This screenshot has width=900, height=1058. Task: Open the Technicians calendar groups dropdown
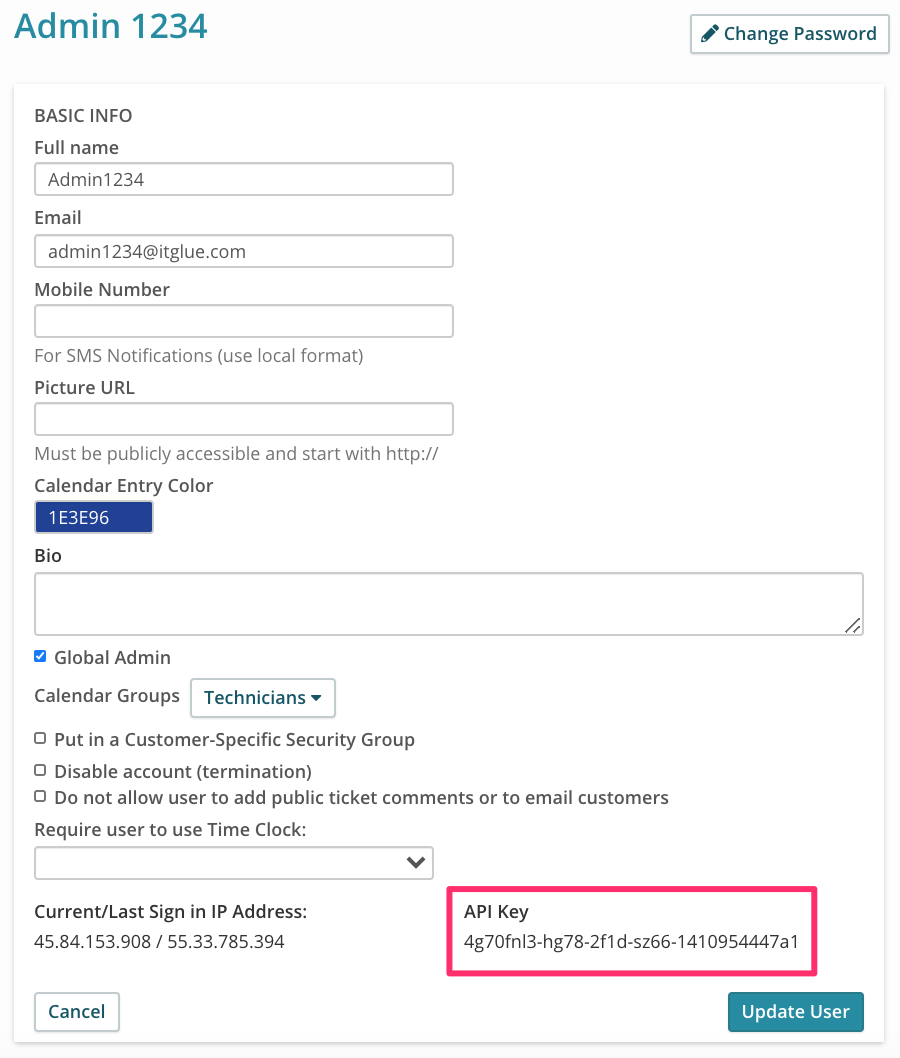coord(262,697)
